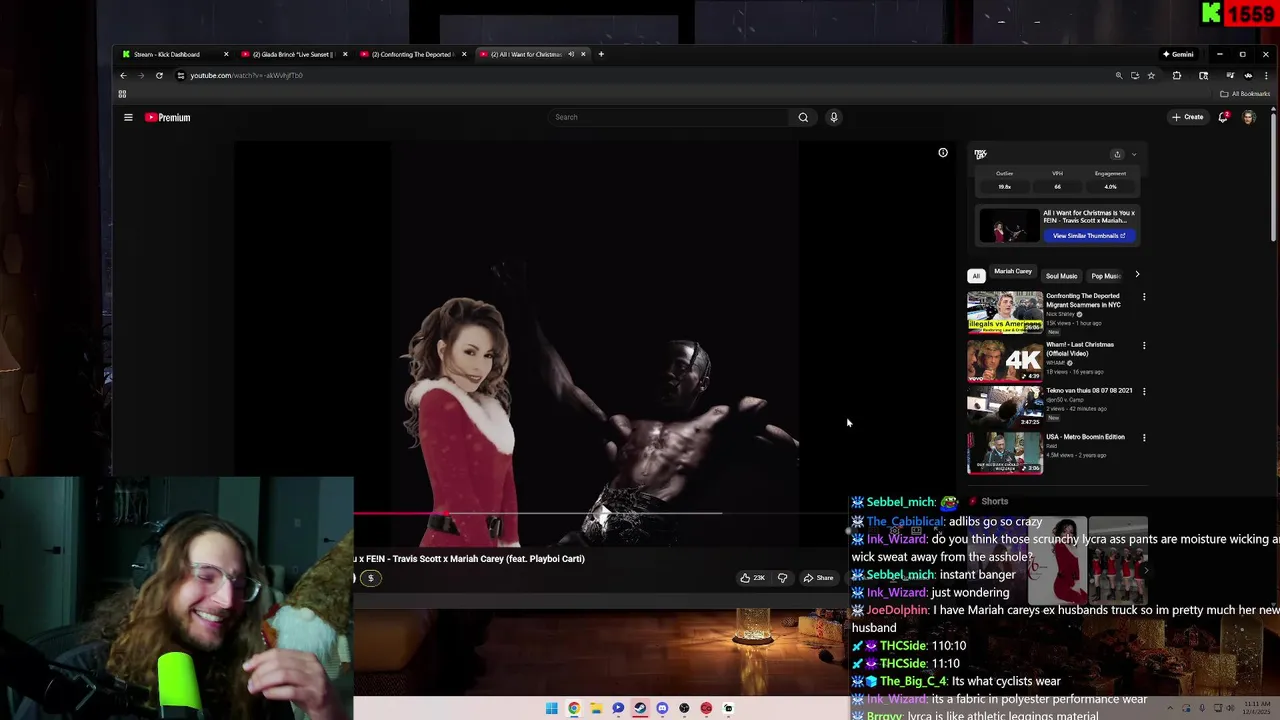Open the Gemini button in the title bar
Screen dimensions: 1280x720
point(1178,54)
